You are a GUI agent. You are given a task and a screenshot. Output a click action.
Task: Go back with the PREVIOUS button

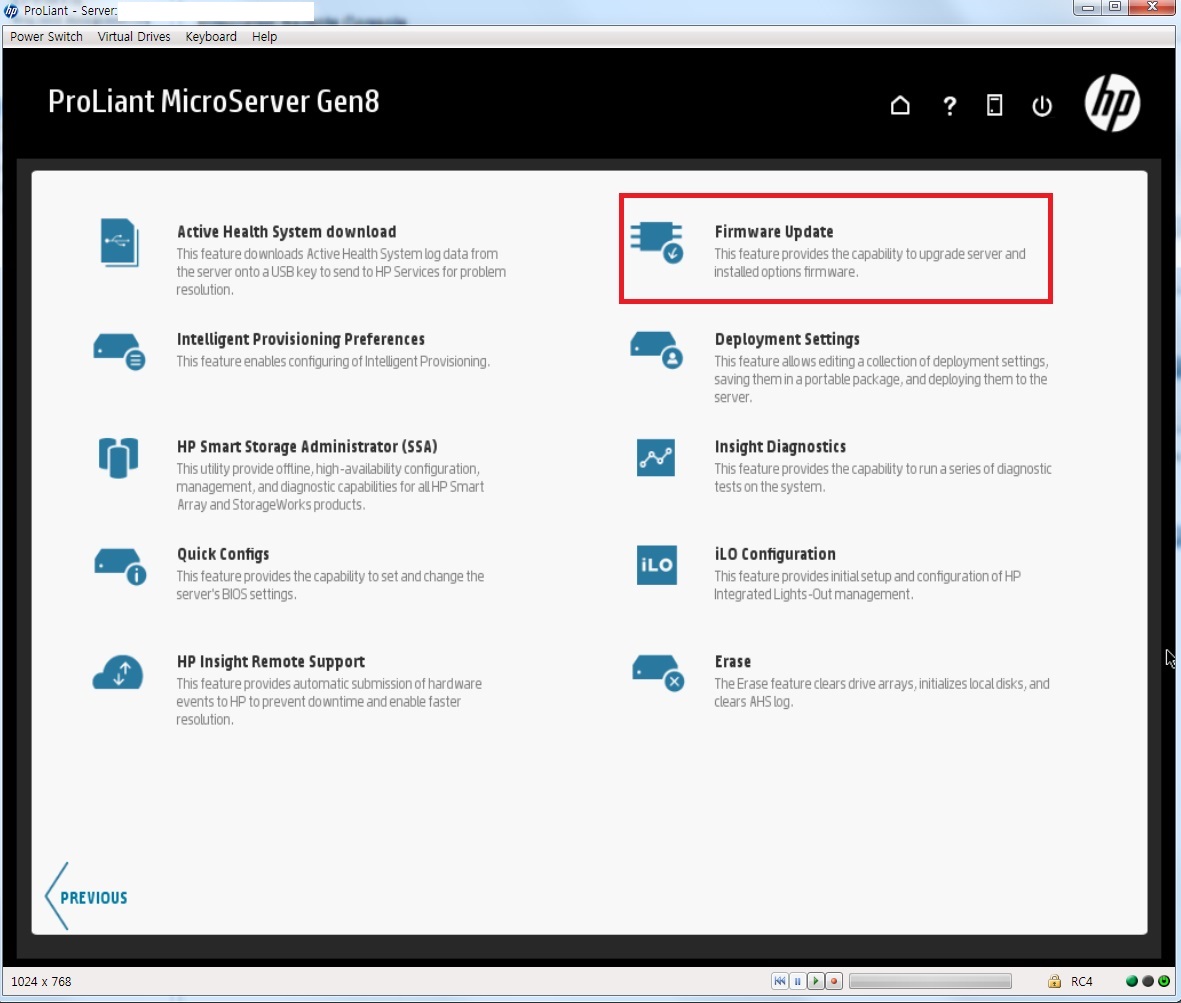click(86, 897)
